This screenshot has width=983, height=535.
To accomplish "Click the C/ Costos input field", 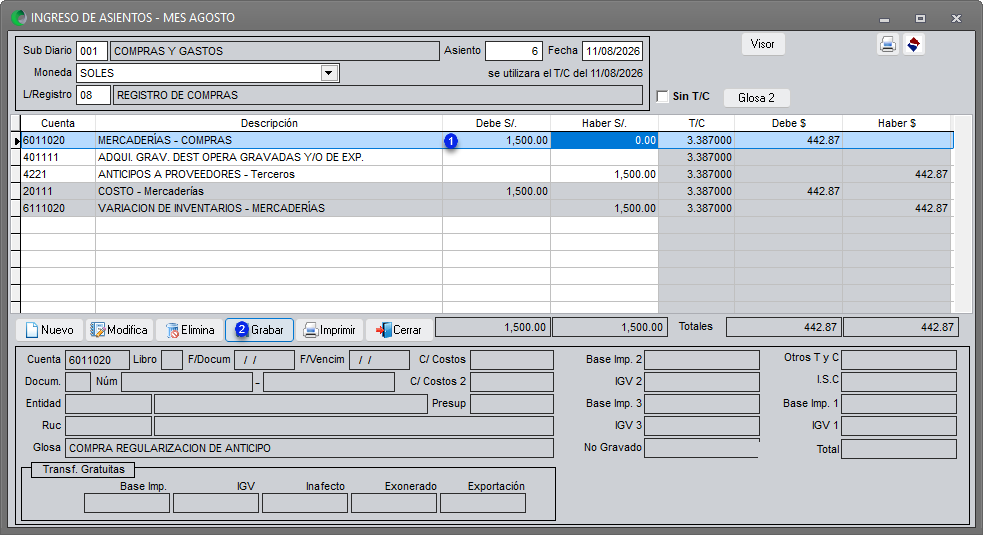I will point(512,360).
